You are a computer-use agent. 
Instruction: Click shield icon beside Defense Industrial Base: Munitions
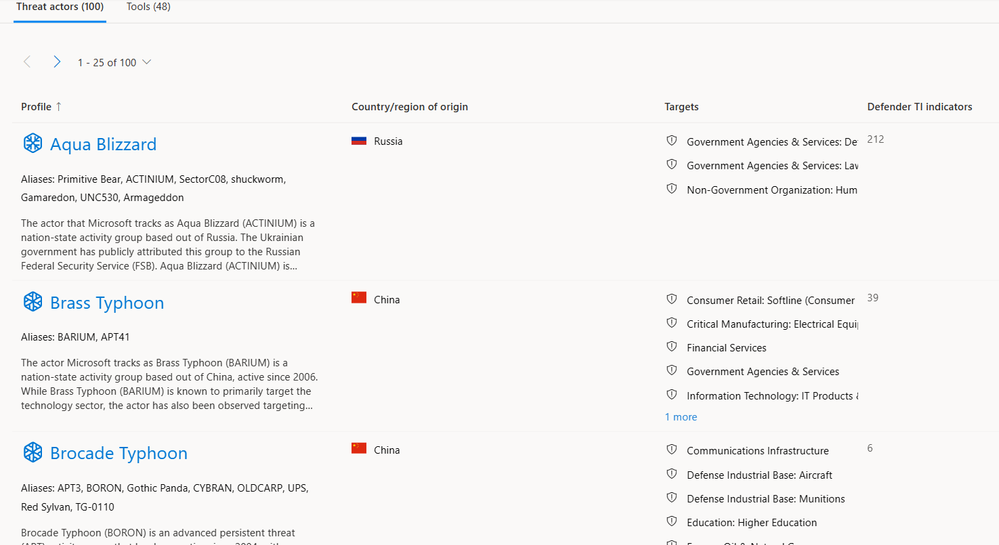[672, 497]
